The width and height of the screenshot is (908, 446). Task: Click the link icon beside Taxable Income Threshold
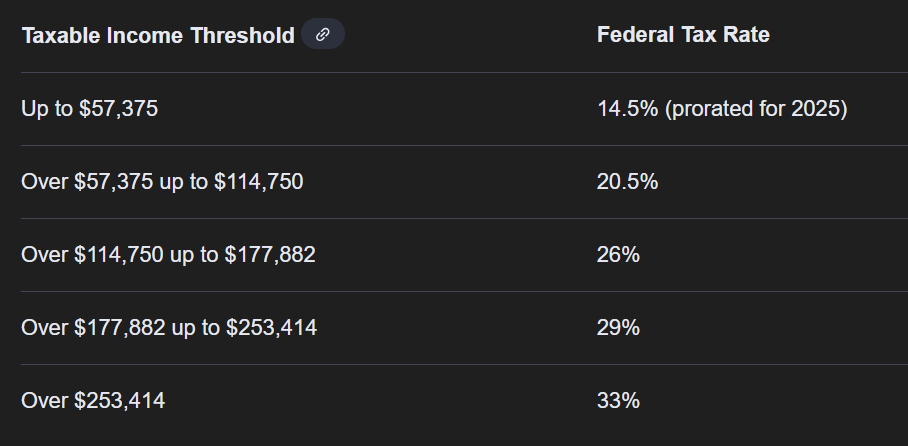click(322, 35)
